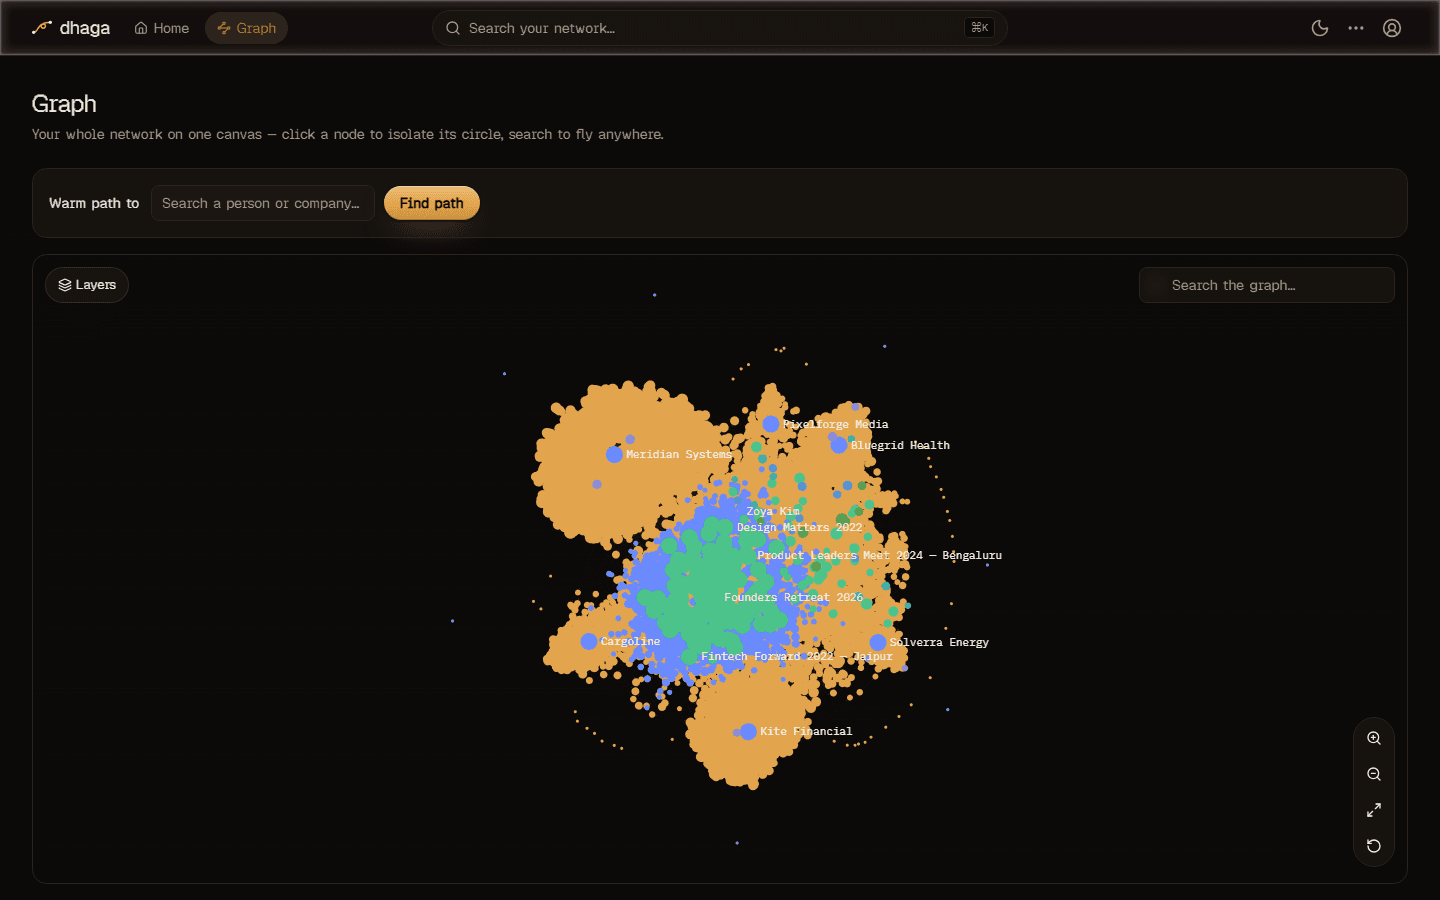The image size is (1440, 900).
Task: Open the Graph tab
Action: (x=246, y=28)
